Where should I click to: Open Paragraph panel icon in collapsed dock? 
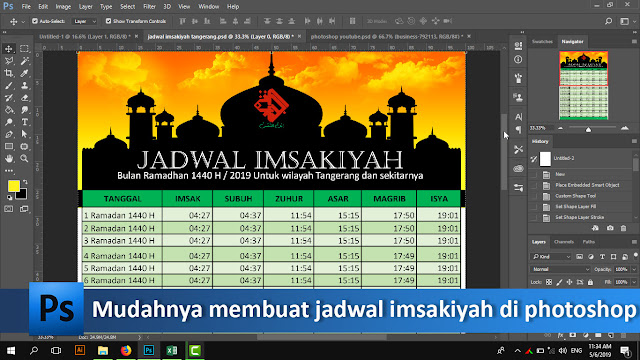click(518, 130)
